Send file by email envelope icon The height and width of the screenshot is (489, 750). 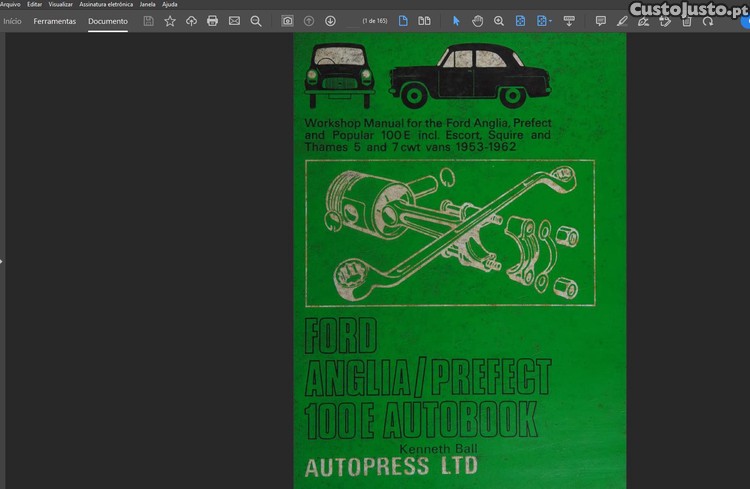coord(234,21)
